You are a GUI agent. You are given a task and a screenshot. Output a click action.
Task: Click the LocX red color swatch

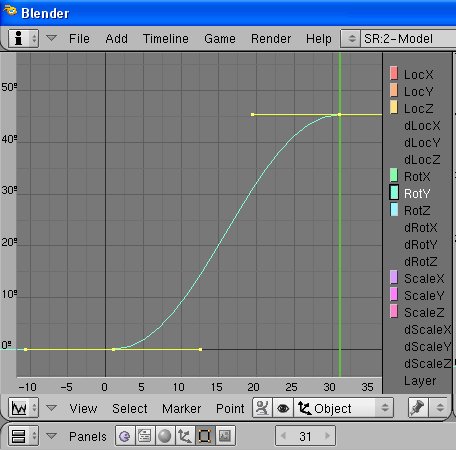(394, 73)
